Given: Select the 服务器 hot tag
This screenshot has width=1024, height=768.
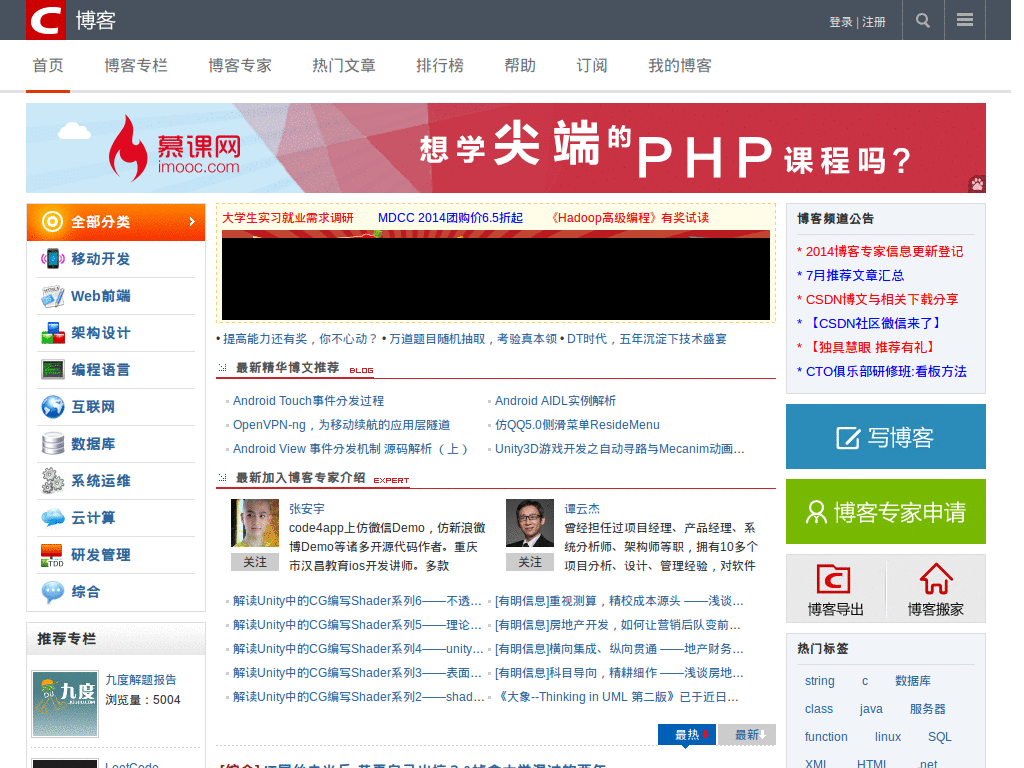Looking at the screenshot, I should point(927,709).
